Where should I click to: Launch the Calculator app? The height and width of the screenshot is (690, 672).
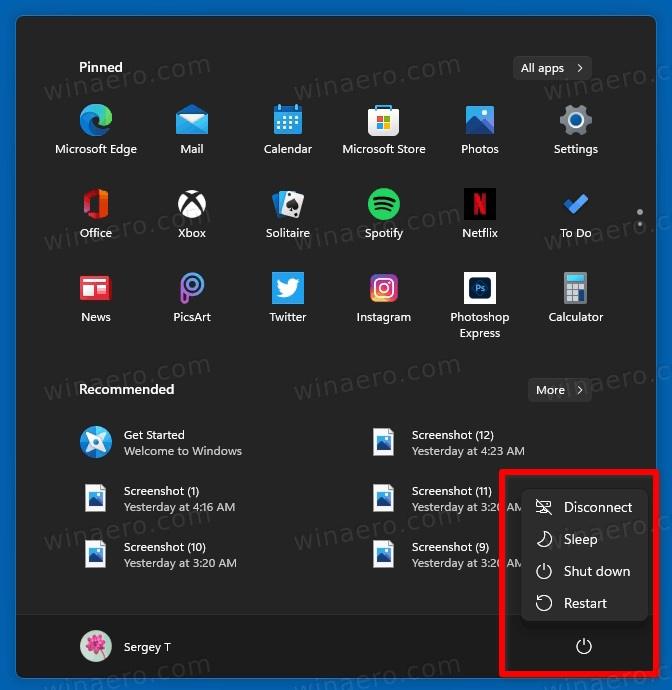tap(576, 290)
